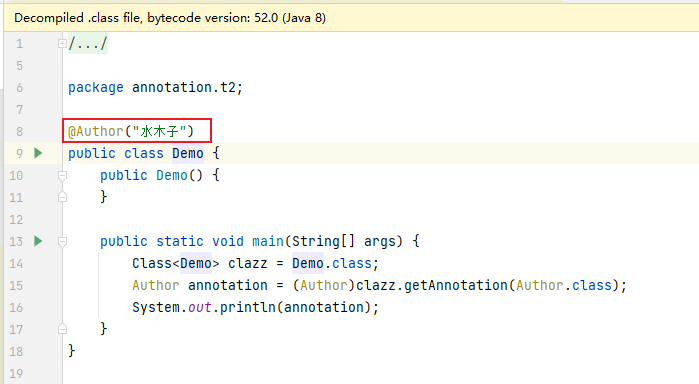Click the main method name
Screen dimensions: 699x384
click(x=268, y=241)
